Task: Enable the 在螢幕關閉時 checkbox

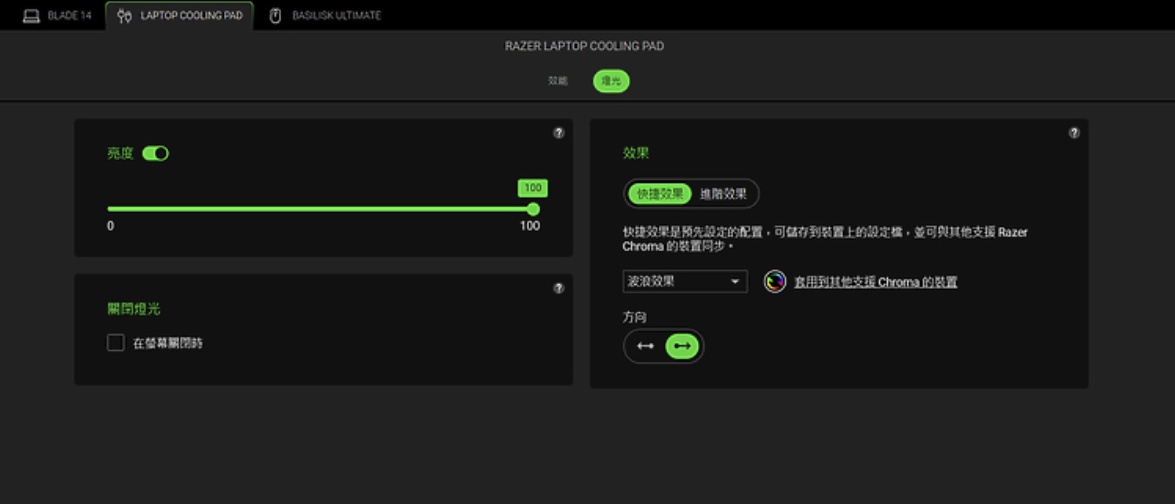Action: coord(115,343)
